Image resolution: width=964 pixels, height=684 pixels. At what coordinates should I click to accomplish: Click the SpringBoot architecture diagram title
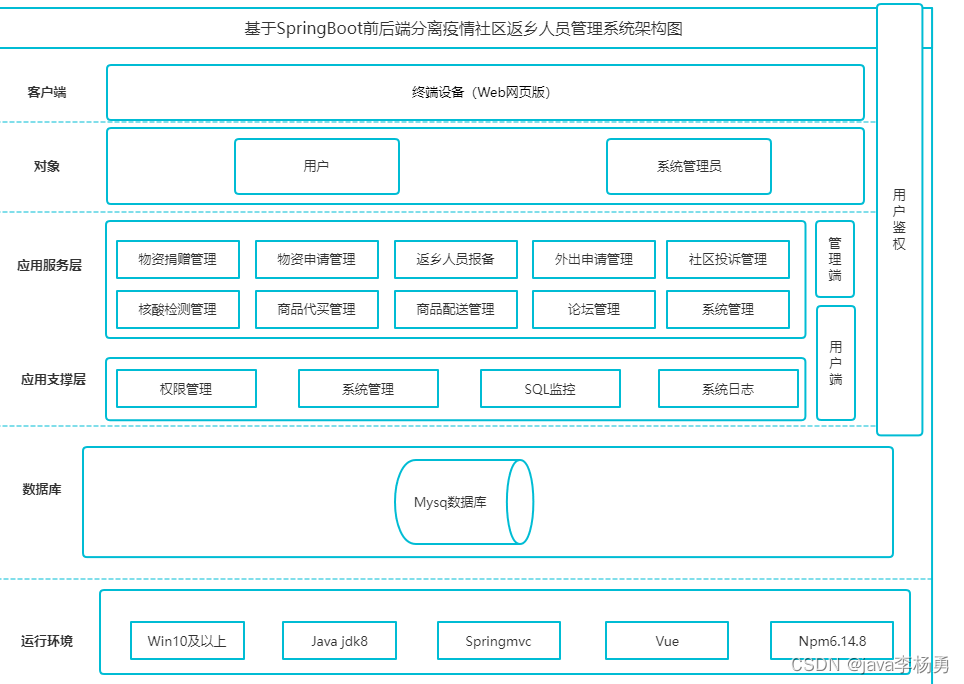click(464, 29)
